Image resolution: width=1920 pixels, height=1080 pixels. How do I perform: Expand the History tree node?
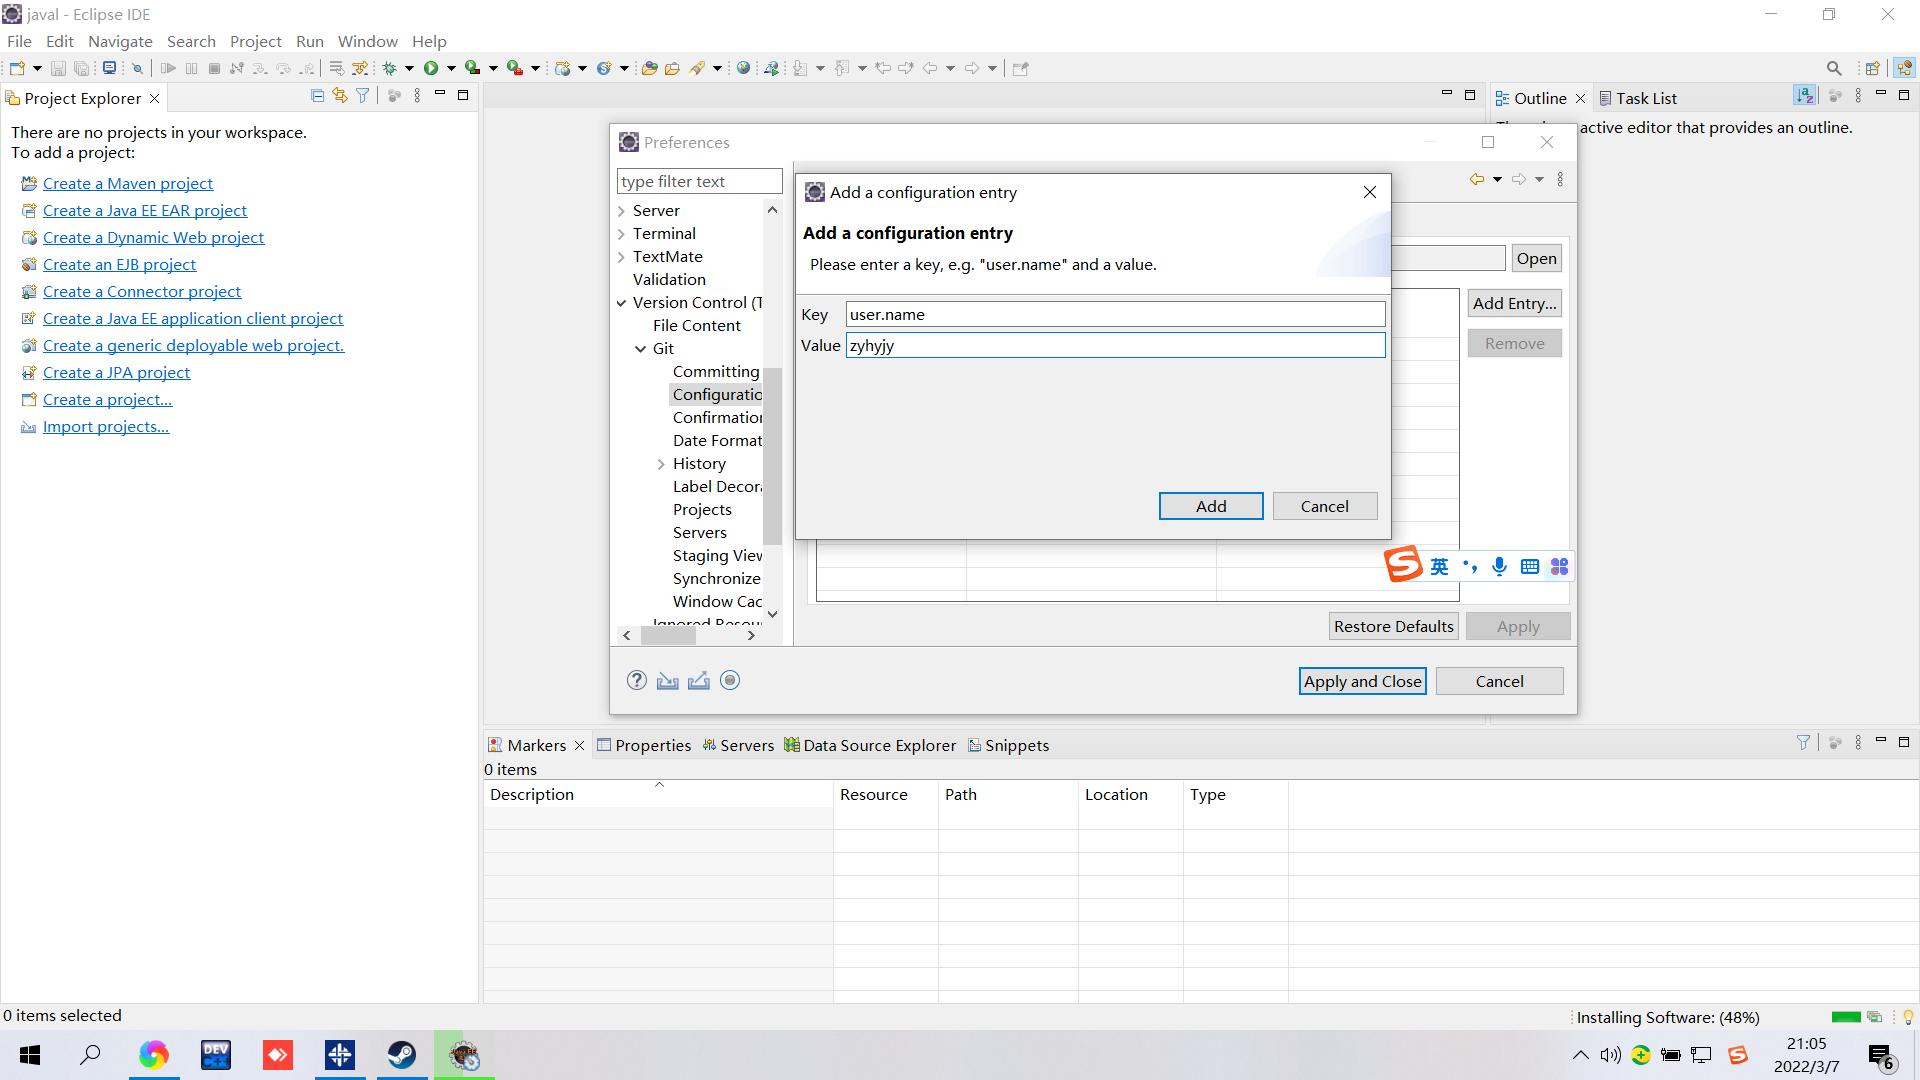click(661, 464)
